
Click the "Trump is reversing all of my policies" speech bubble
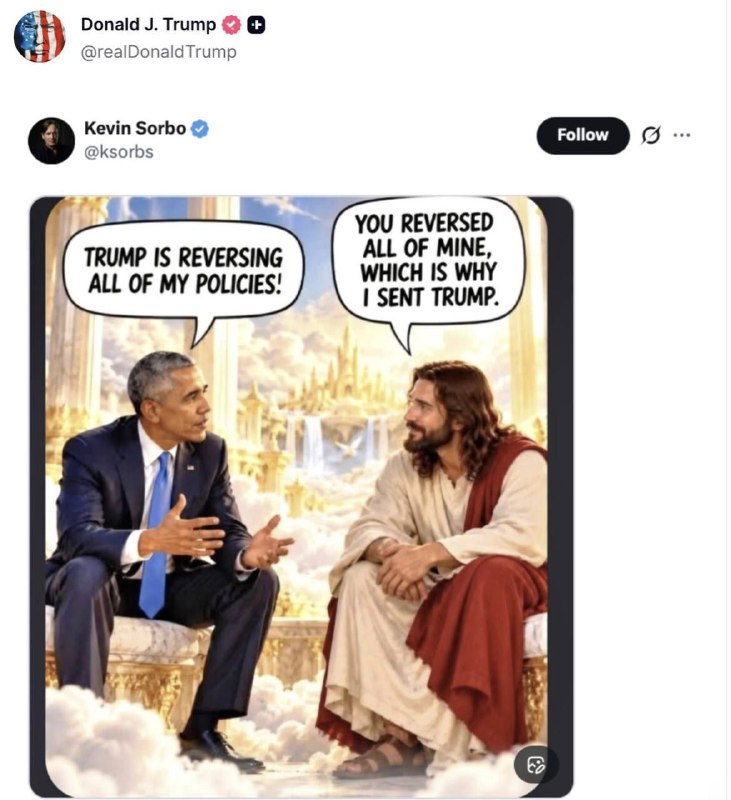[x=184, y=272]
